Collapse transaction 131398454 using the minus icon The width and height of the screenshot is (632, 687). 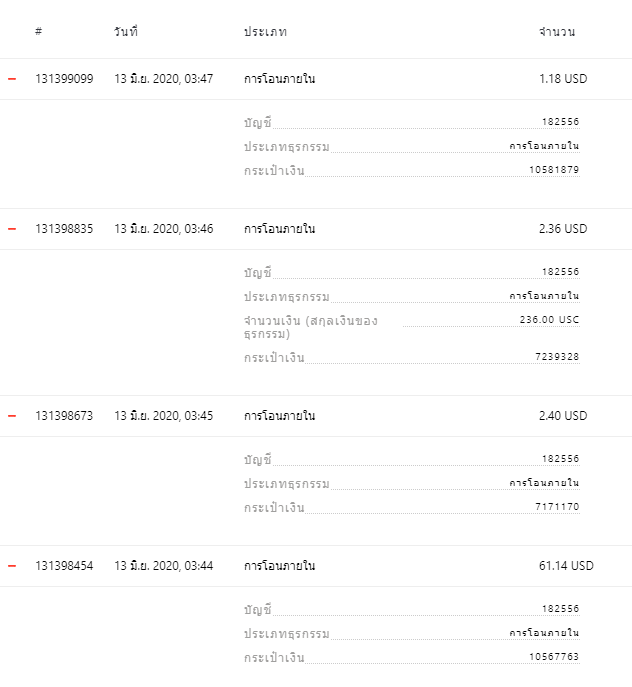pos(12,566)
